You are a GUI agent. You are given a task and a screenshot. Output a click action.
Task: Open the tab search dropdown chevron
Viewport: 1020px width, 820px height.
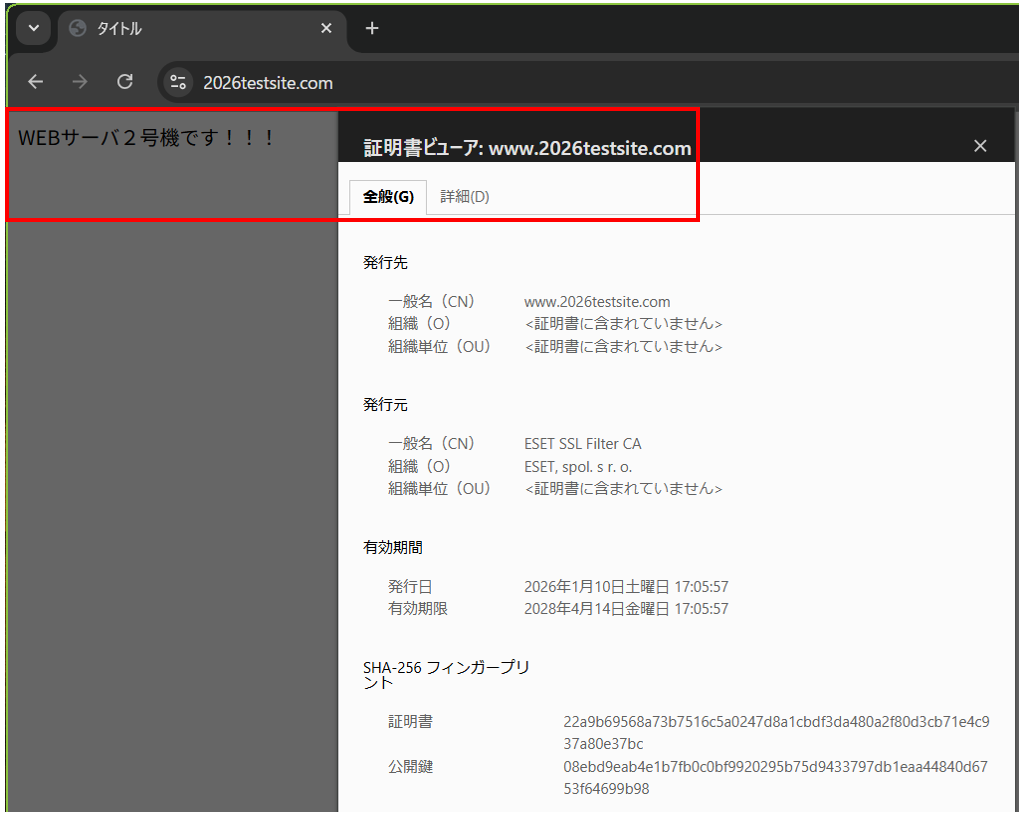[x=33, y=29]
